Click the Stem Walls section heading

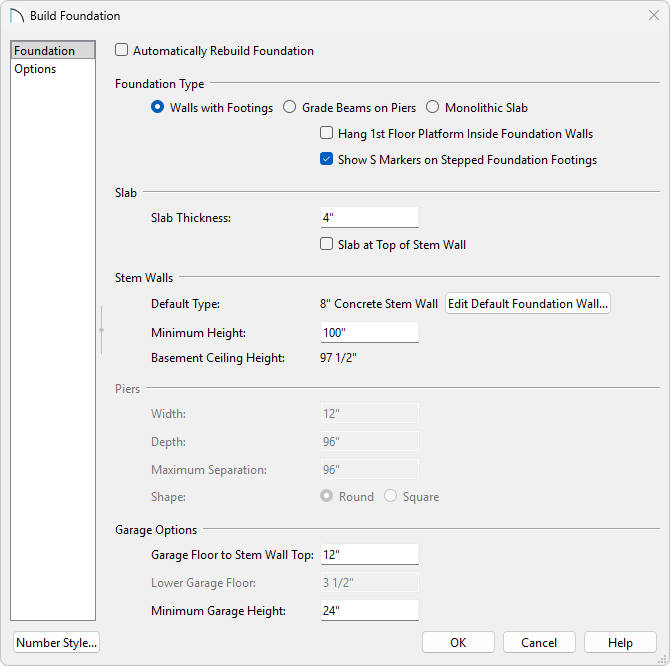[x=144, y=278]
